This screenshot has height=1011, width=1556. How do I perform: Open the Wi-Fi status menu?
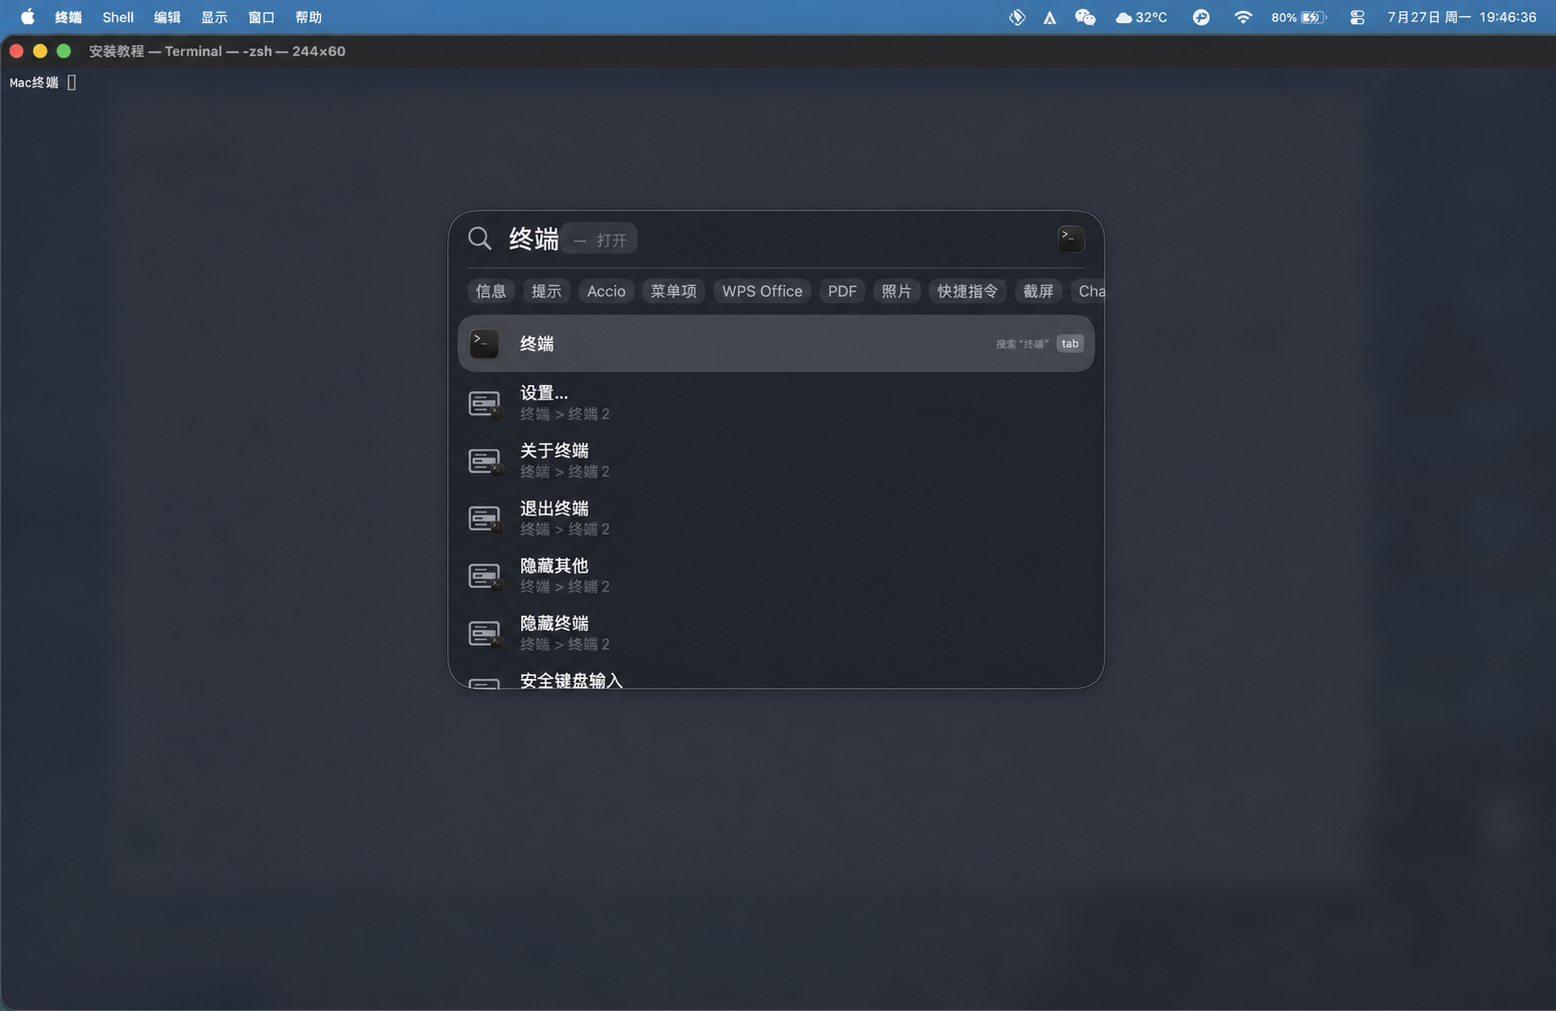(x=1242, y=17)
